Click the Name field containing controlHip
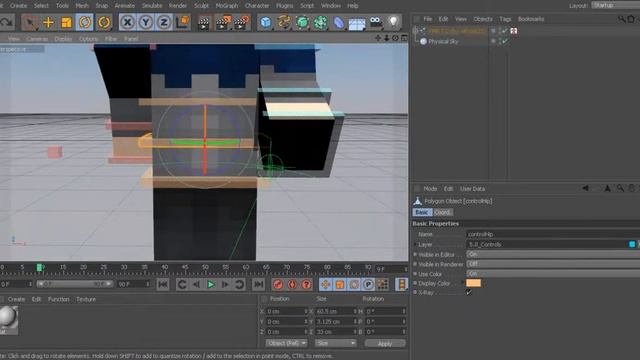 tap(553, 234)
